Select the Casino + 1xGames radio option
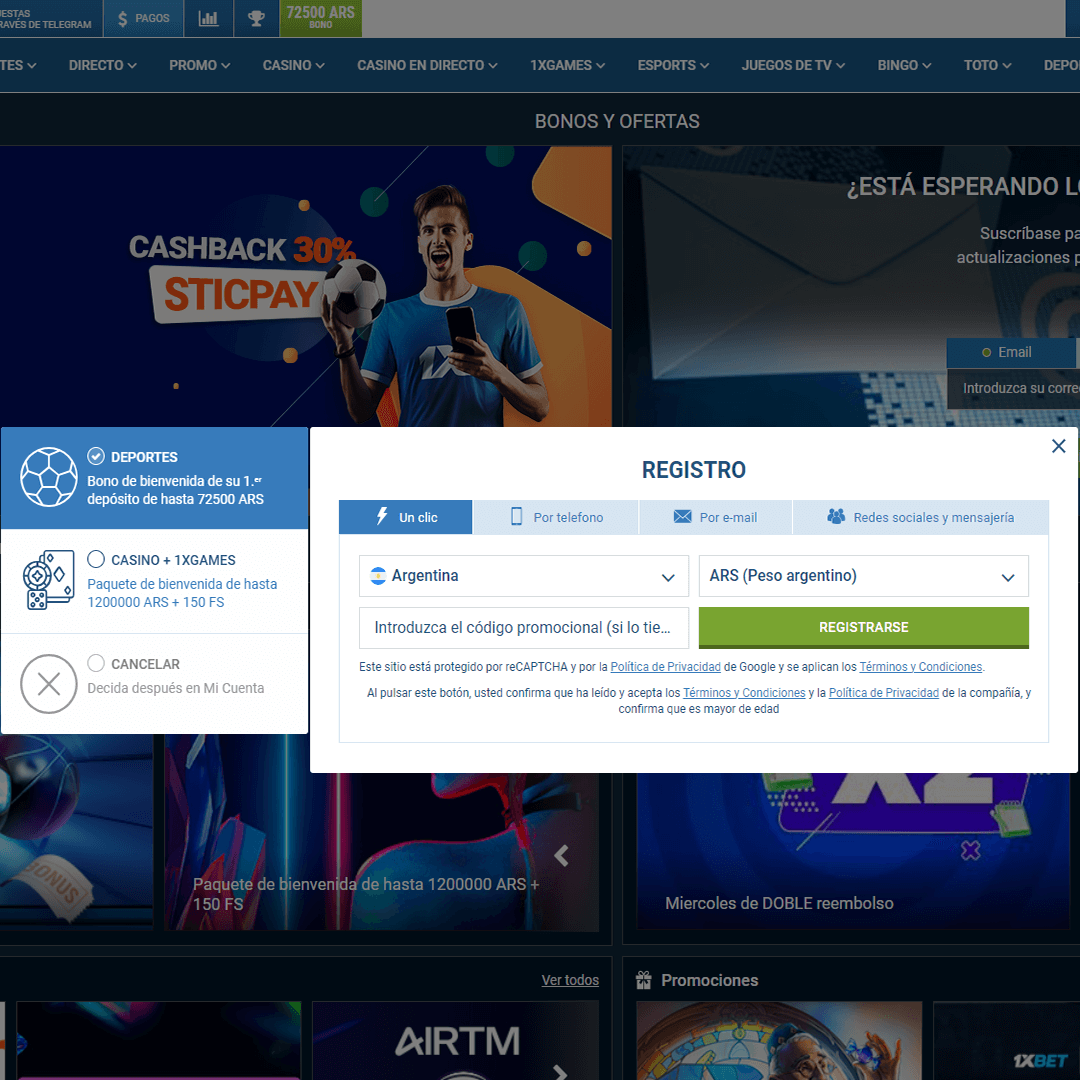The height and width of the screenshot is (1080, 1080). (96, 559)
